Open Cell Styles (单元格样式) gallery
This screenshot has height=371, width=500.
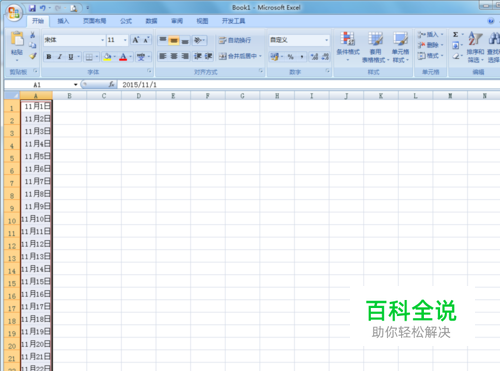pyautogui.click(x=400, y=47)
